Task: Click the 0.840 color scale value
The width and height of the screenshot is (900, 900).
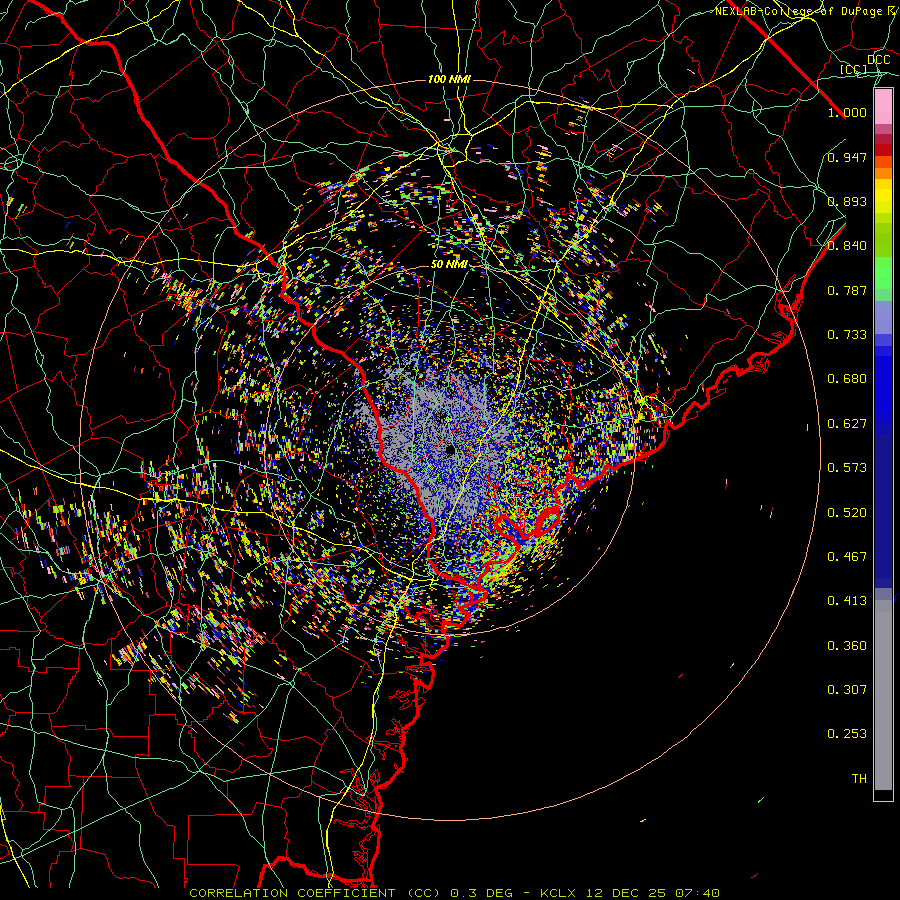Action: 847,246
